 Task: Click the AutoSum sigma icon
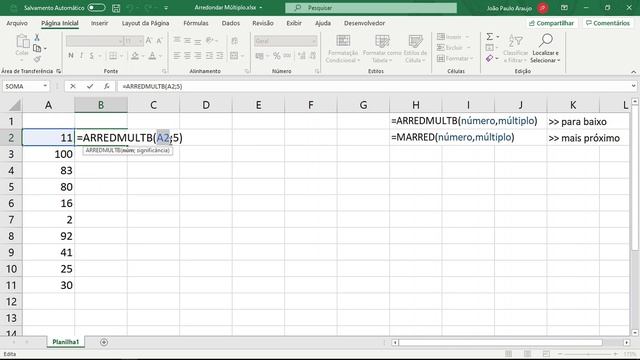[489, 37]
